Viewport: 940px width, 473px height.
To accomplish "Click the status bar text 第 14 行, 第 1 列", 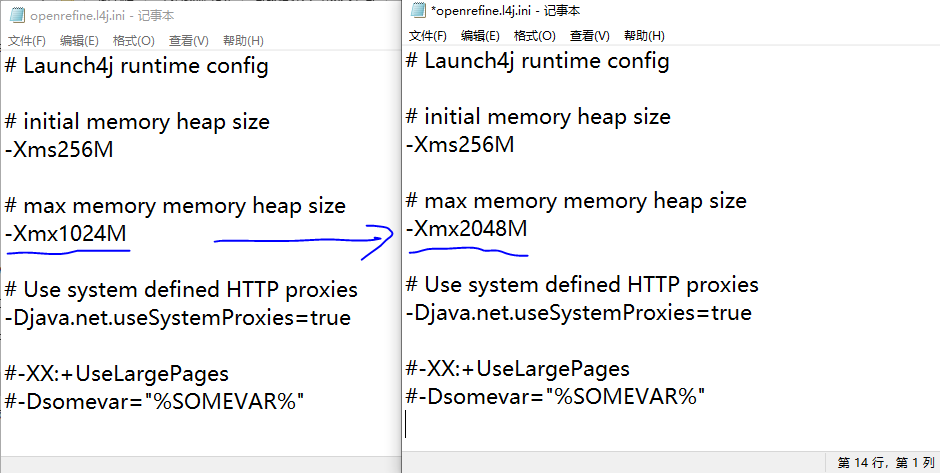I will [x=885, y=462].
